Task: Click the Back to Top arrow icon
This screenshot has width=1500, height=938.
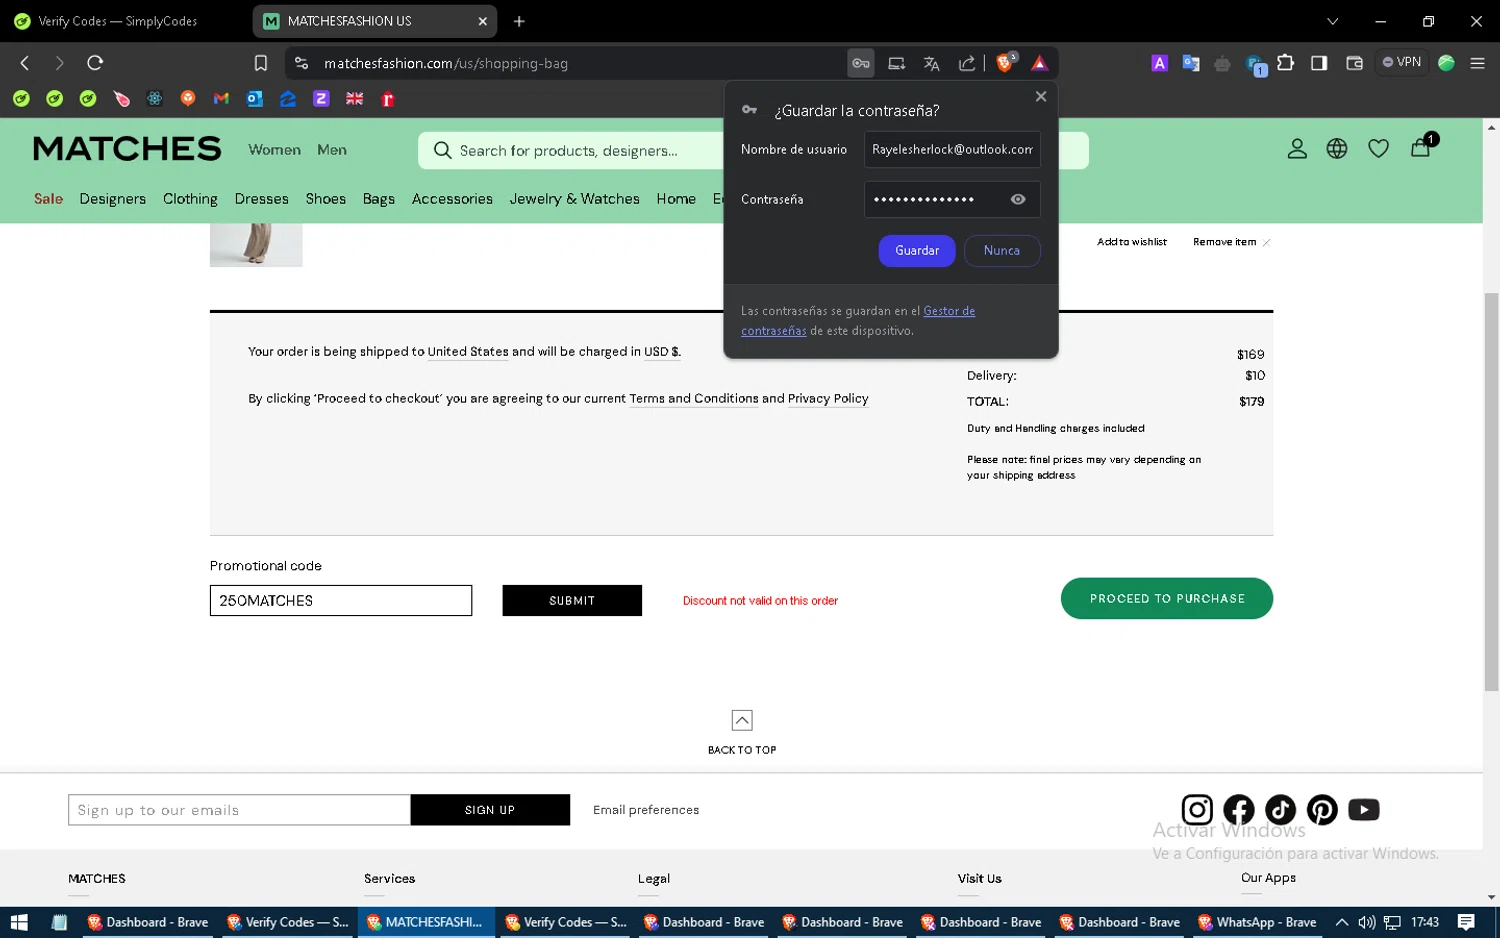Action: [x=742, y=720]
